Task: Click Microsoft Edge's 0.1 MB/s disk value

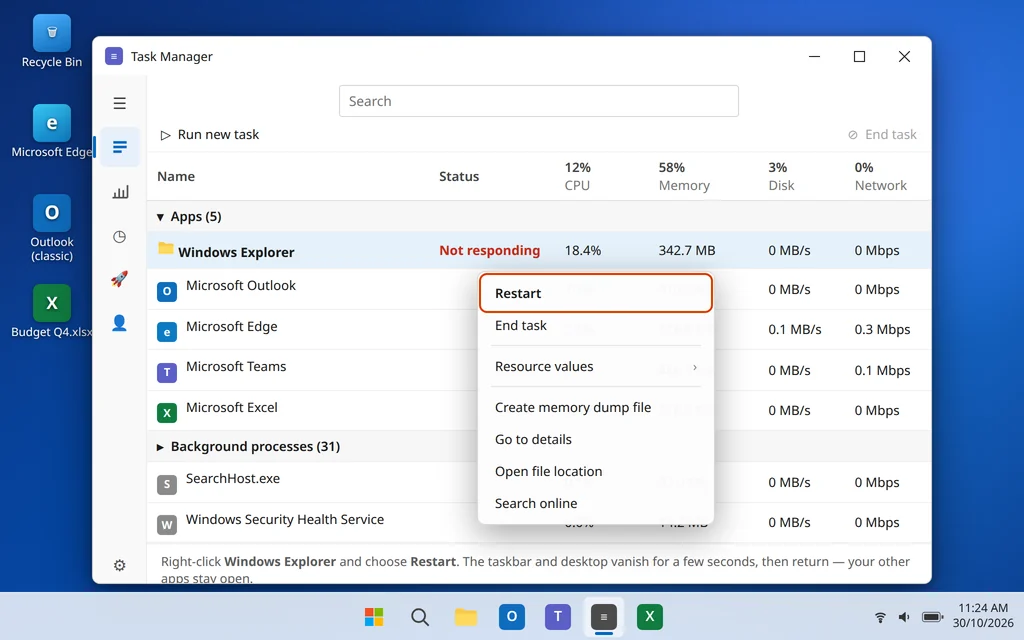Action: point(795,330)
